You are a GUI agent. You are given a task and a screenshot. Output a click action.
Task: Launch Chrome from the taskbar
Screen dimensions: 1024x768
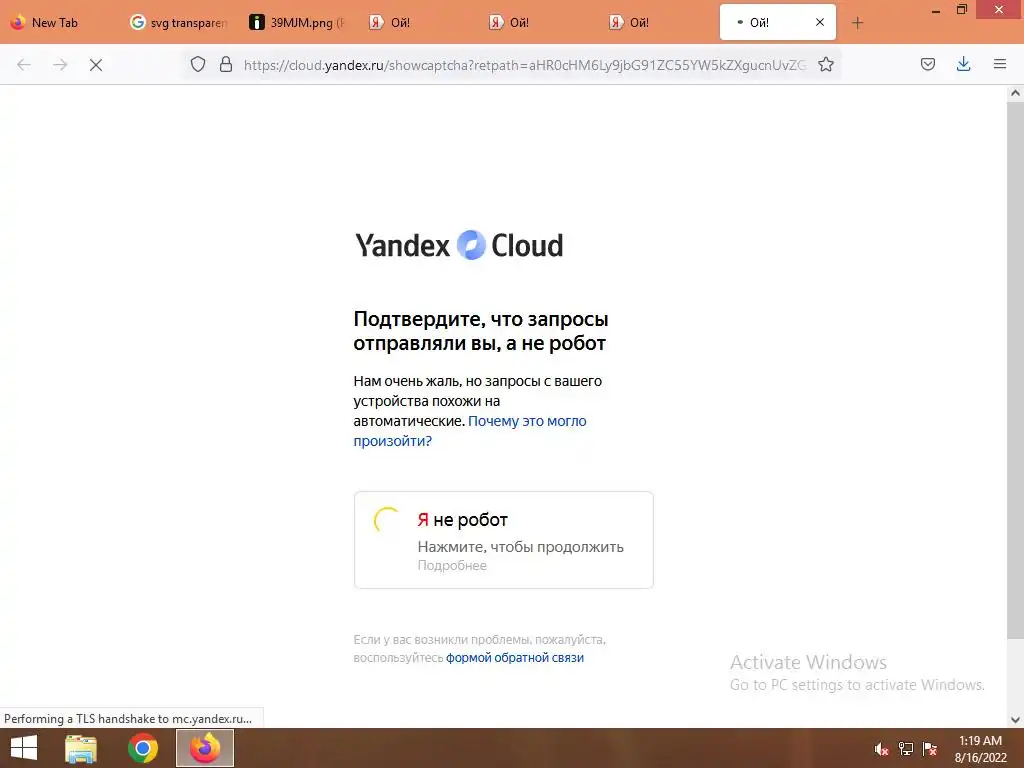[143, 748]
